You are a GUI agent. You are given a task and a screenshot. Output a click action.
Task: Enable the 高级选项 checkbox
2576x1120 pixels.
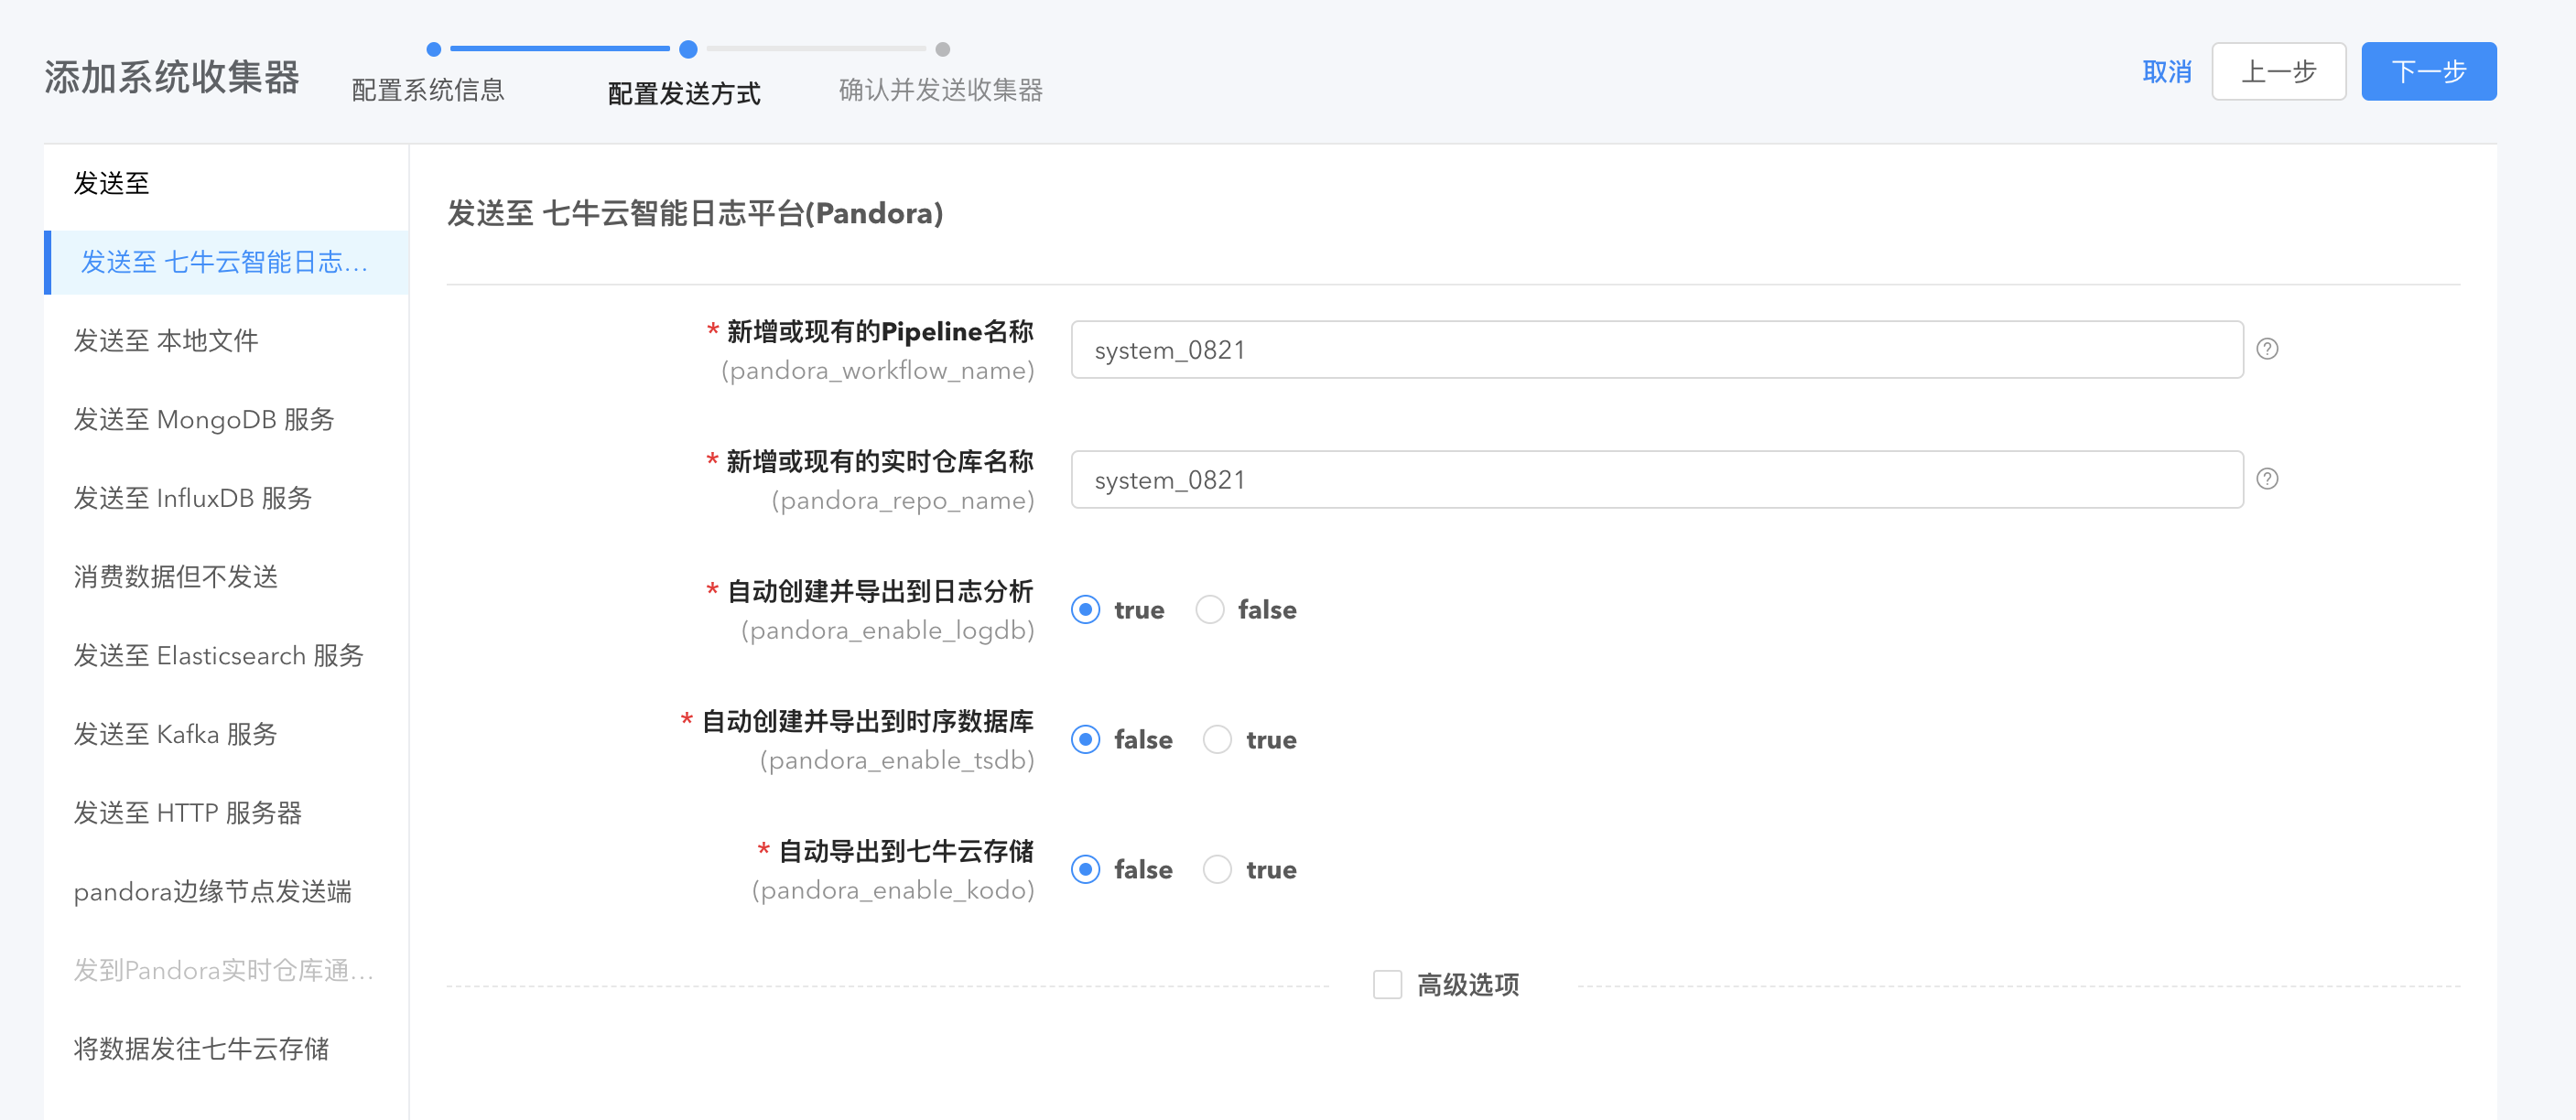pos(1387,985)
